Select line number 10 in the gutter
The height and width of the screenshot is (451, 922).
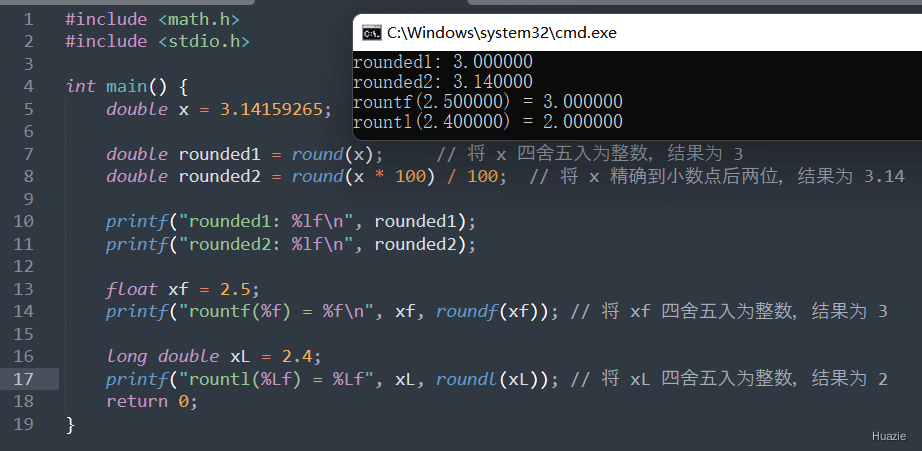23,221
